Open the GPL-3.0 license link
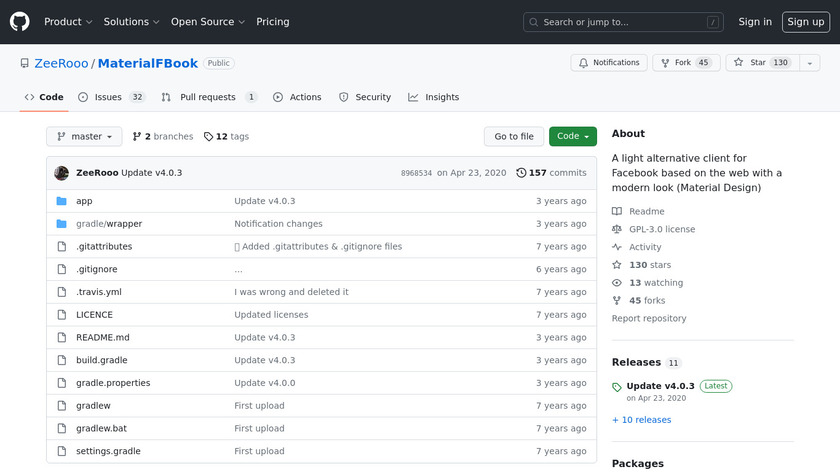 (x=662, y=229)
